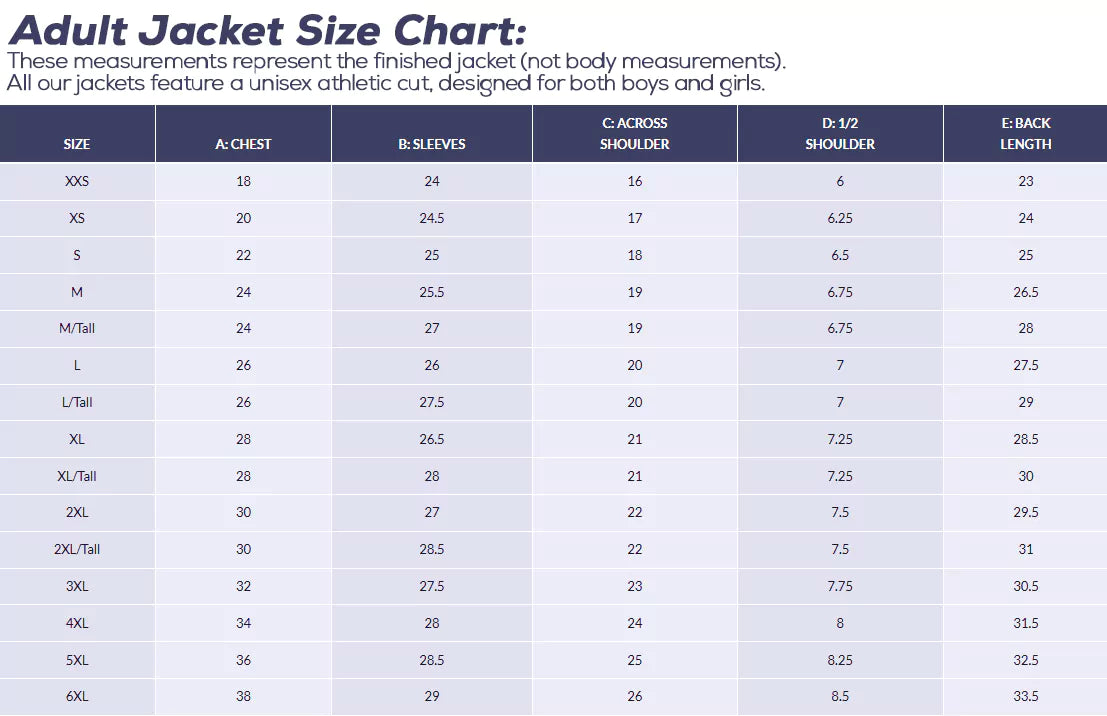Select the M/Tall size label
1107x716 pixels.
click(x=77, y=328)
